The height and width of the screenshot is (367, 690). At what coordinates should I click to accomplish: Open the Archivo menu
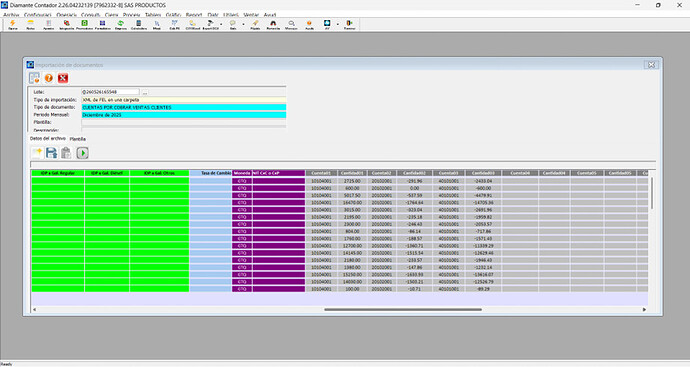11,15
